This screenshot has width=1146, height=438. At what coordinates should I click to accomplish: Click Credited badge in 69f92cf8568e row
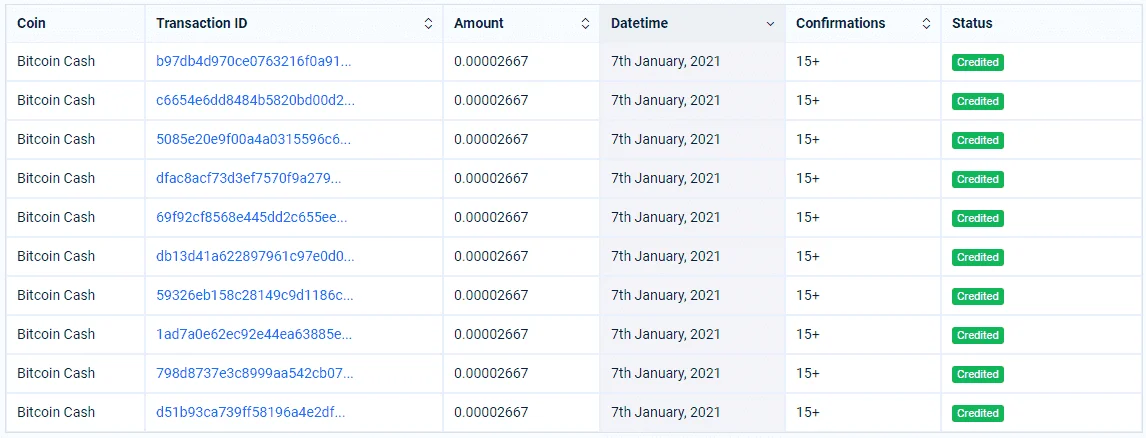point(978,218)
